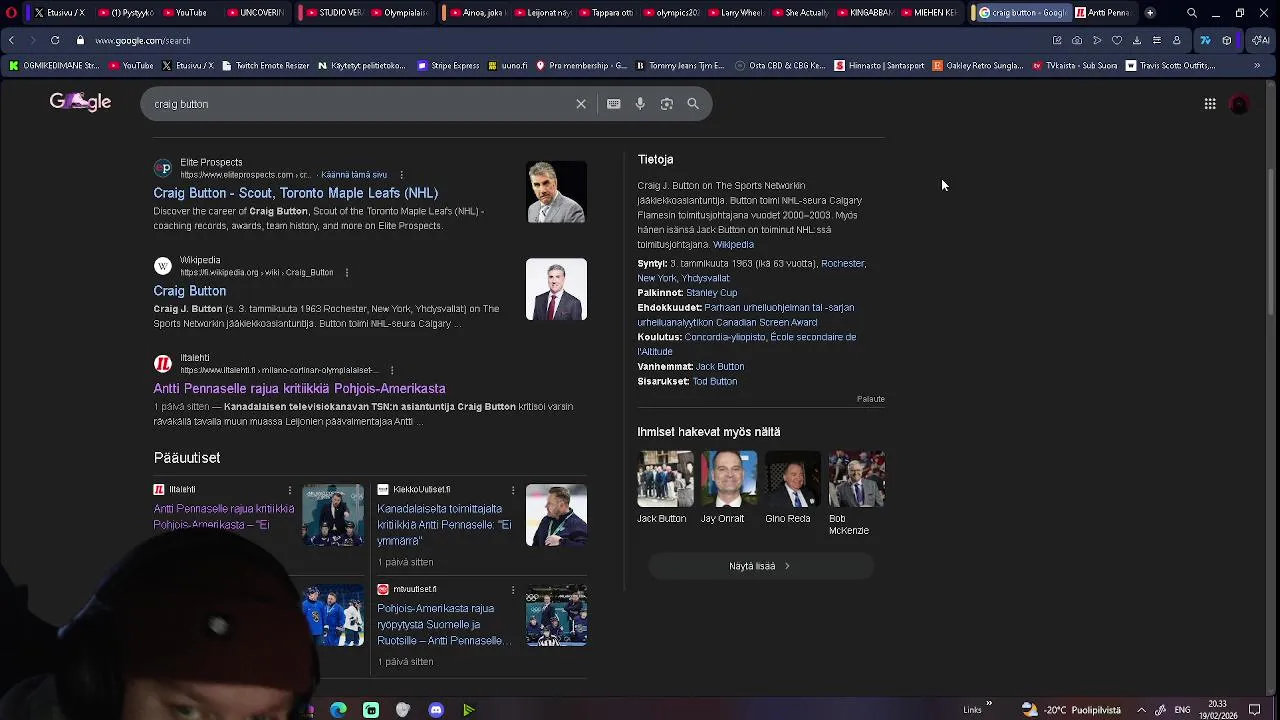The height and width of the screenshot is (720, 1280).
Task: Open the site security lock icon
Action: click(80, 40)
